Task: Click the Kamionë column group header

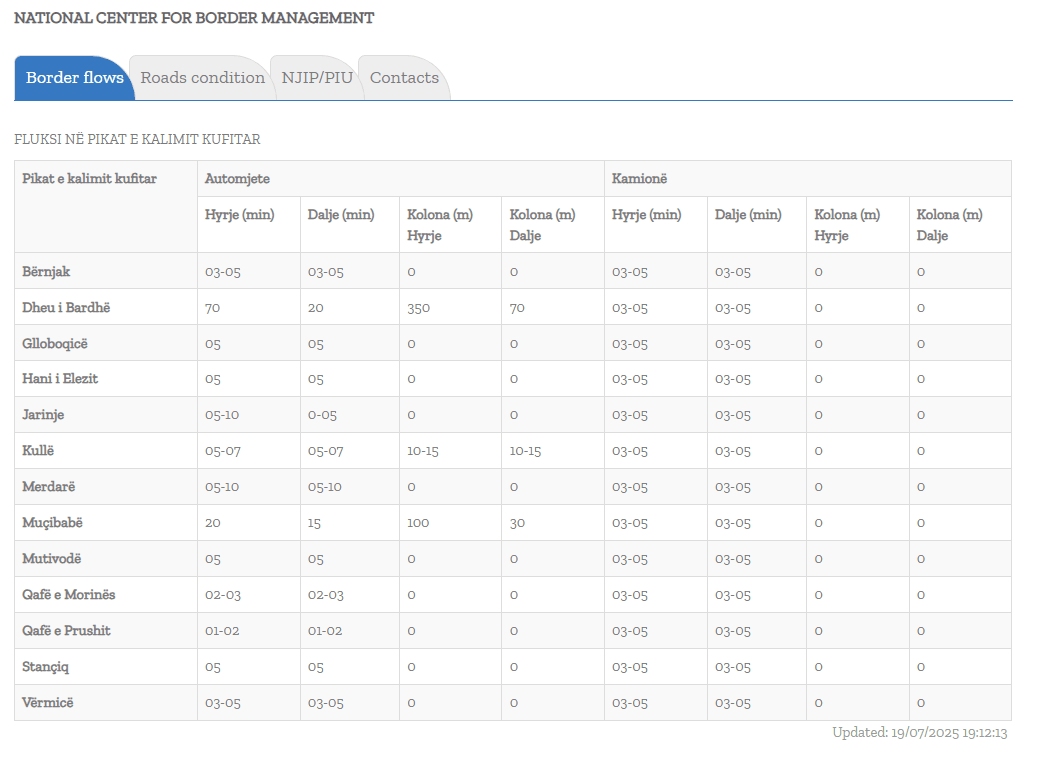Action: pyautogui.click(x=639, y=179)
